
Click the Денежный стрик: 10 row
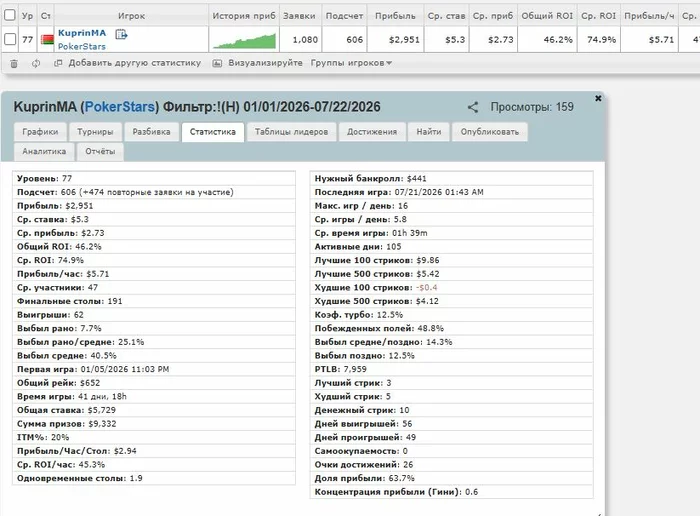(452, 410)
